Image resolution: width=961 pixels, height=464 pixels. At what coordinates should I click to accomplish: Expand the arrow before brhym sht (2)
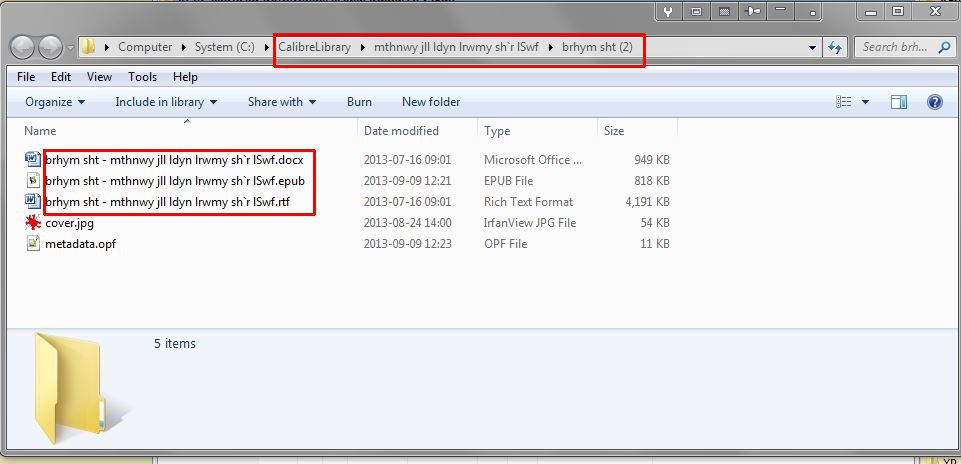(x=551, y=47)
